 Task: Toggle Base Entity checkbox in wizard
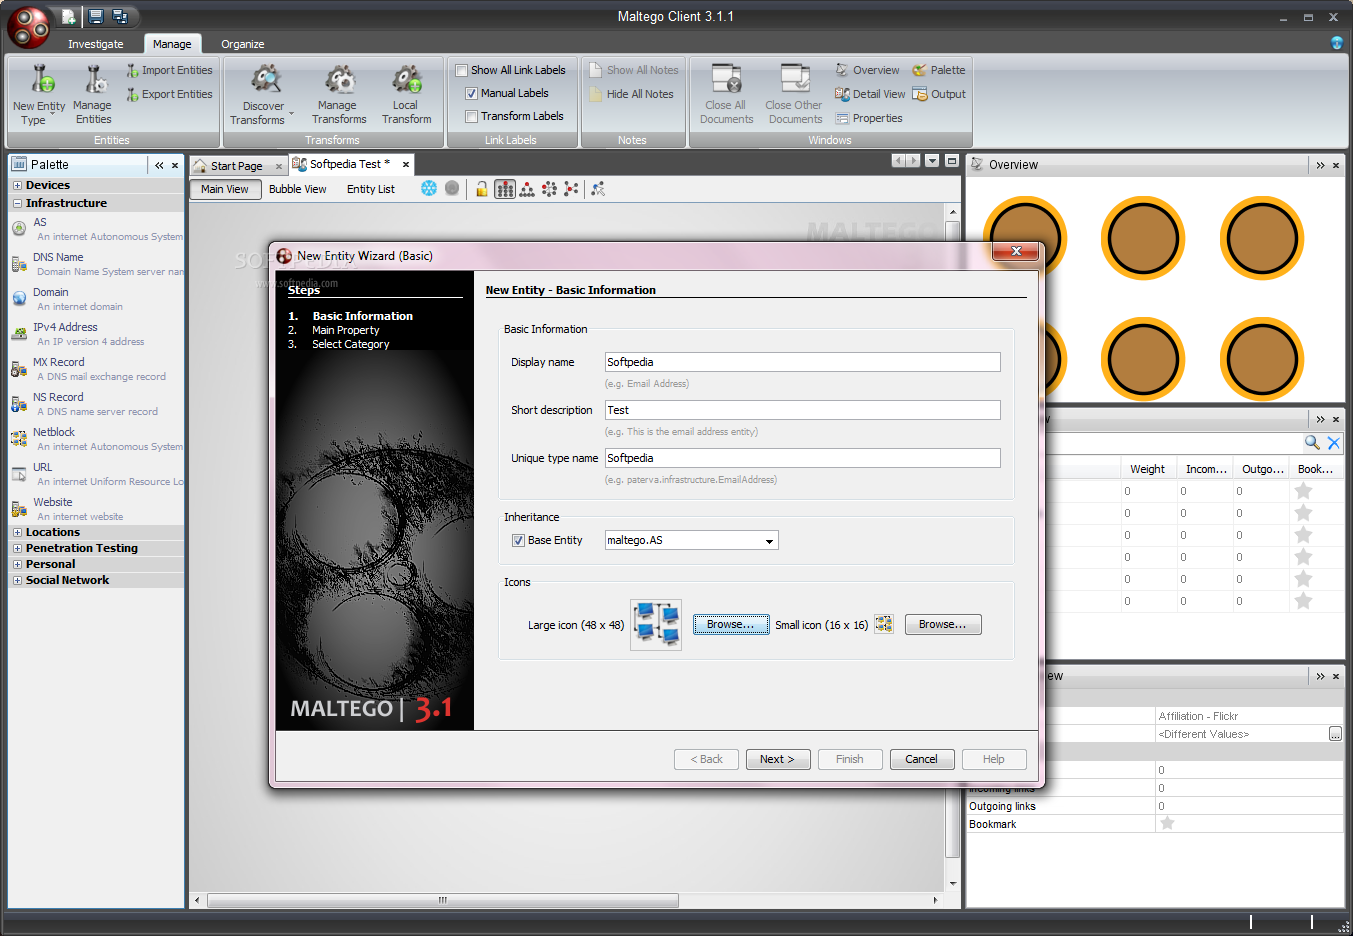click(518, 540)
